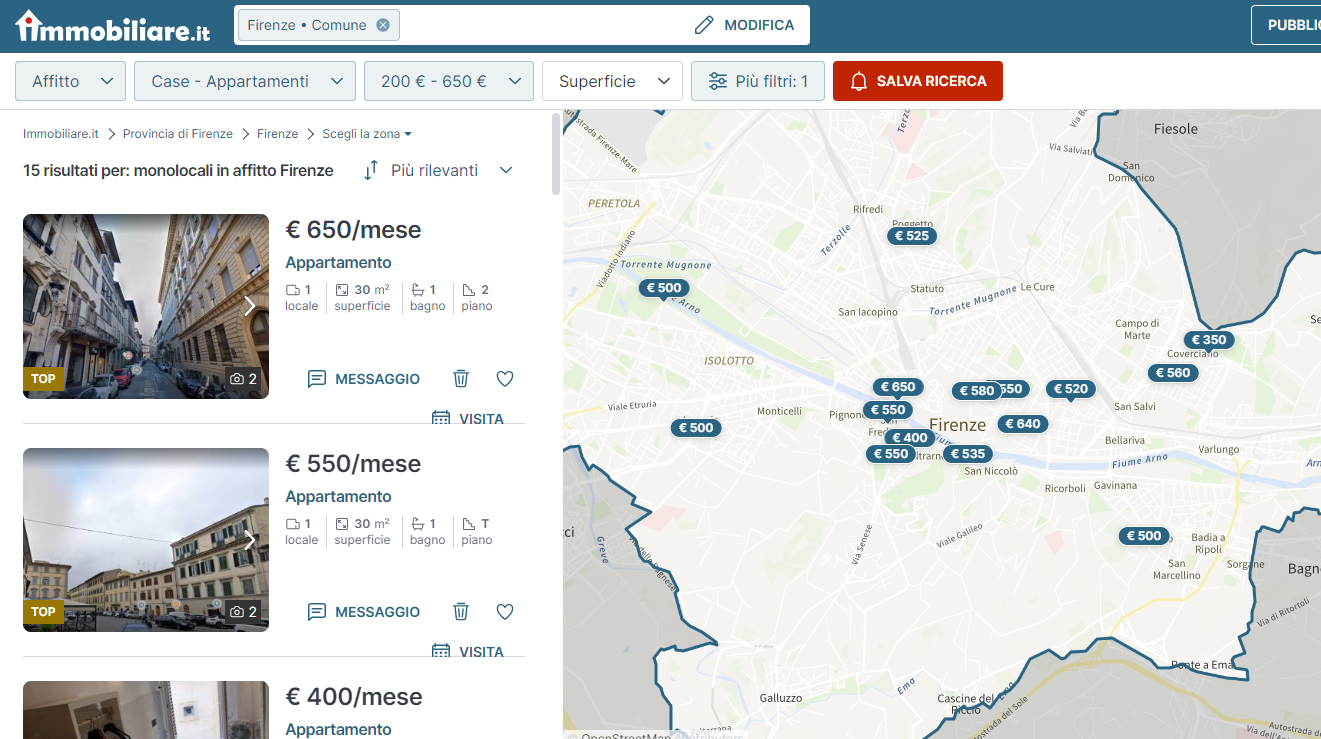Click the € 500 map marker near Monticelli
The image size is (1321, 739).
(x=696, y=428)
